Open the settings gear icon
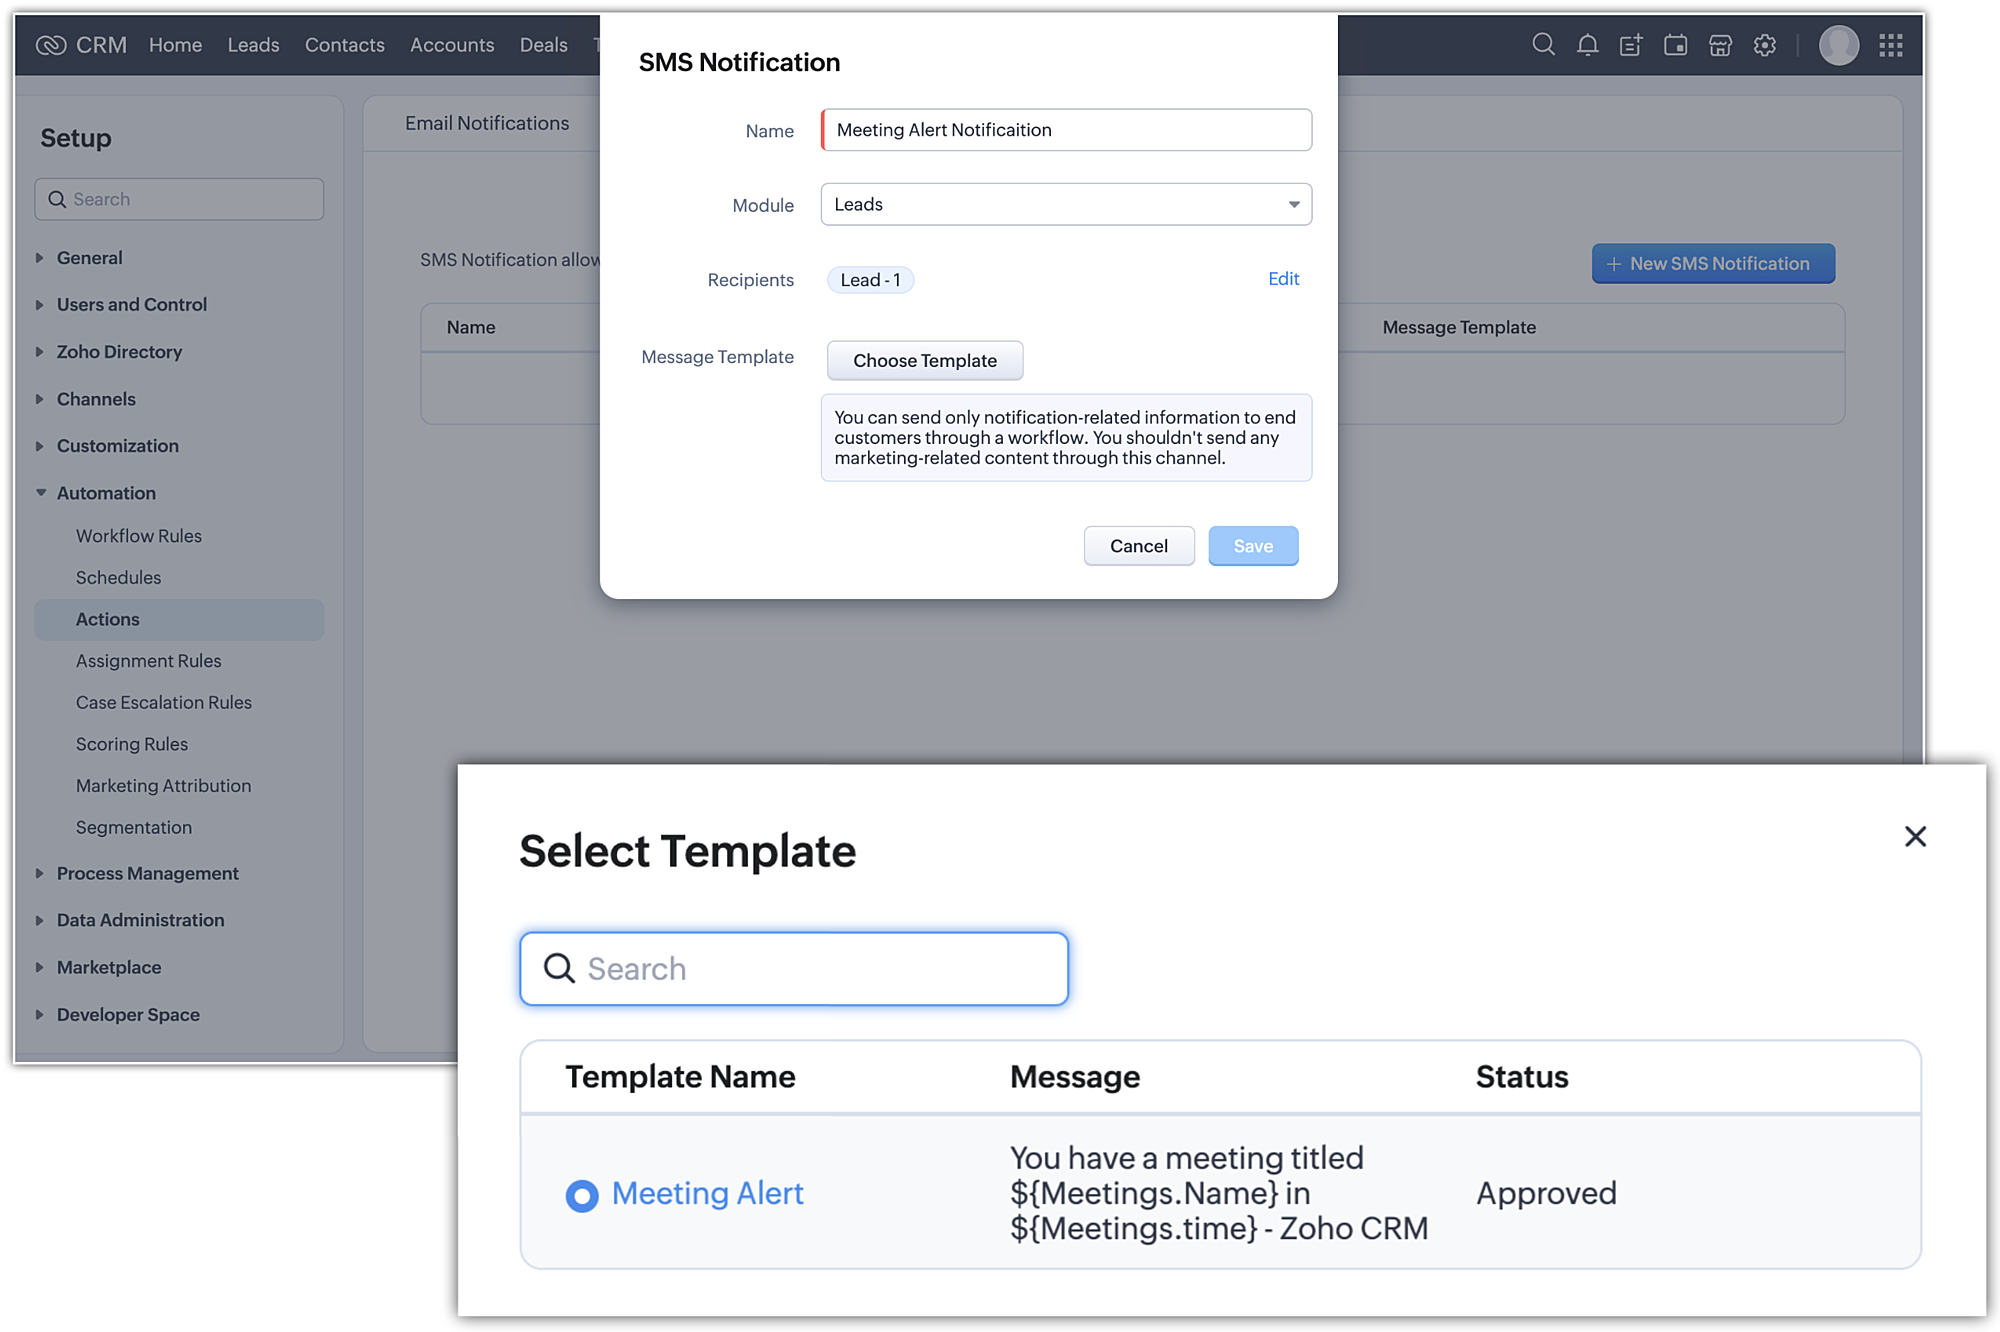Screen dimensions: 2000x1332 [1765, 45]
